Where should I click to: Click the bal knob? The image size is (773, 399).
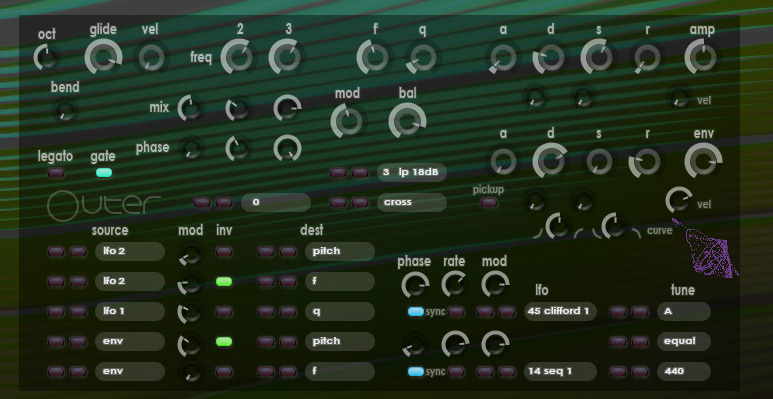pyautogui.click(x=407, y=121)
